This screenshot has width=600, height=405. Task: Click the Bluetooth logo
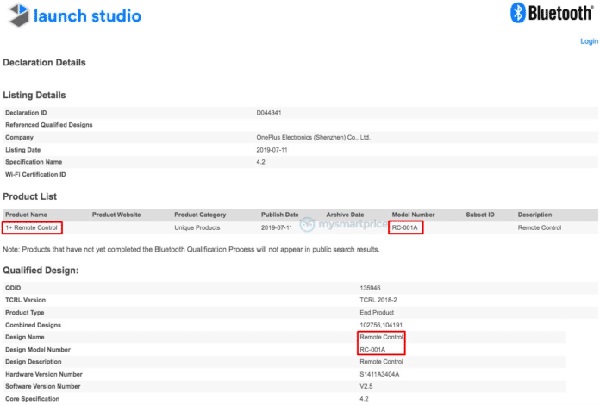coord(551,13)
